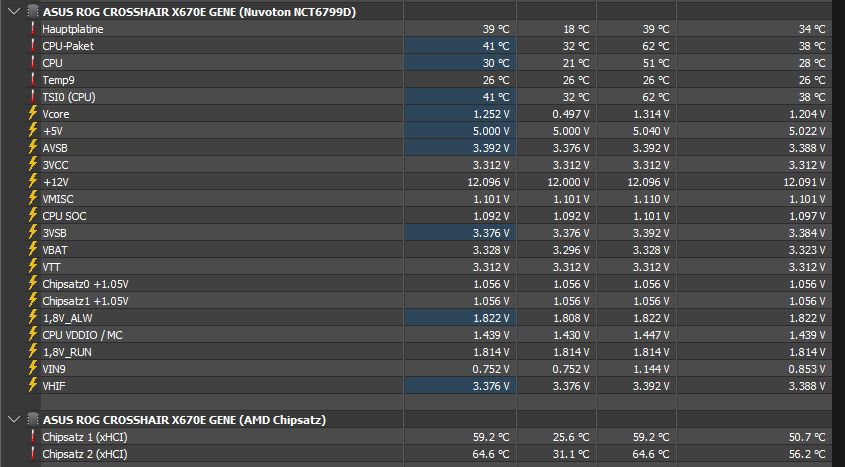845x467 pixels.
Task: Select the Hauptplatine sensor label
Action: tap(73, 29)
